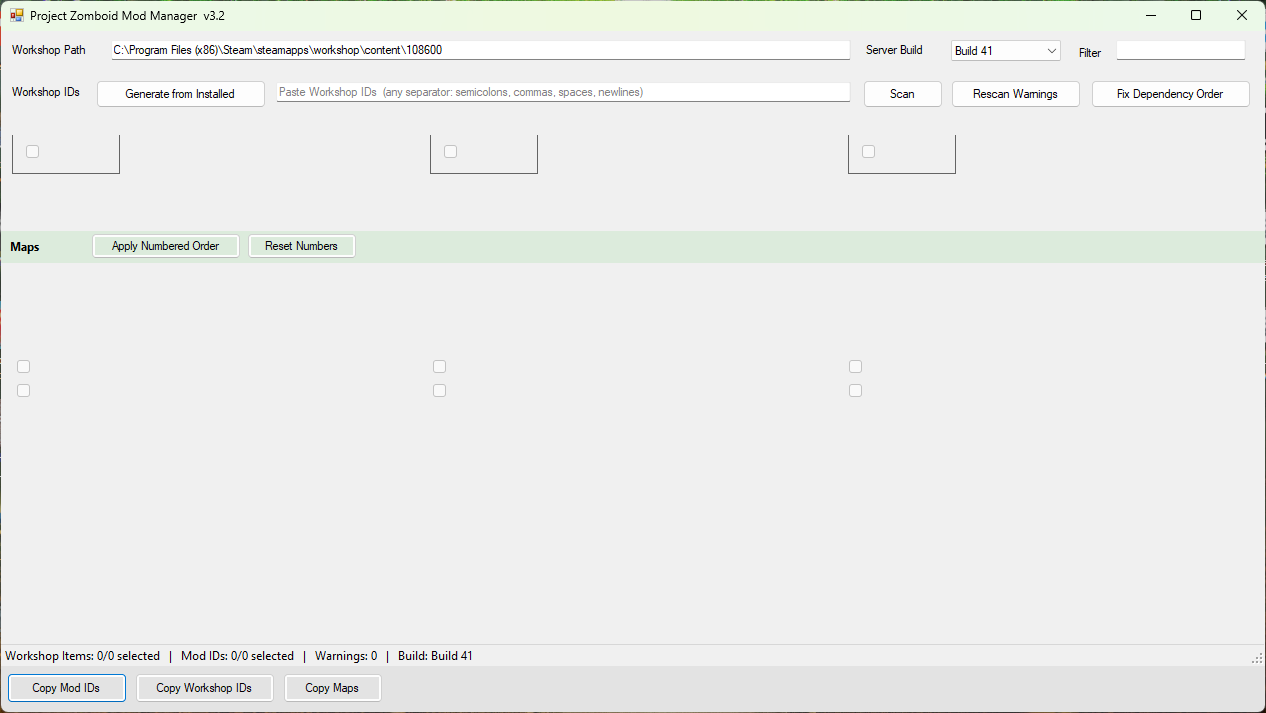The width and height of the screenshot is (1266, 713).
Task: Click Fix Dependency Order button
Action: click(x=1170, y=94)
